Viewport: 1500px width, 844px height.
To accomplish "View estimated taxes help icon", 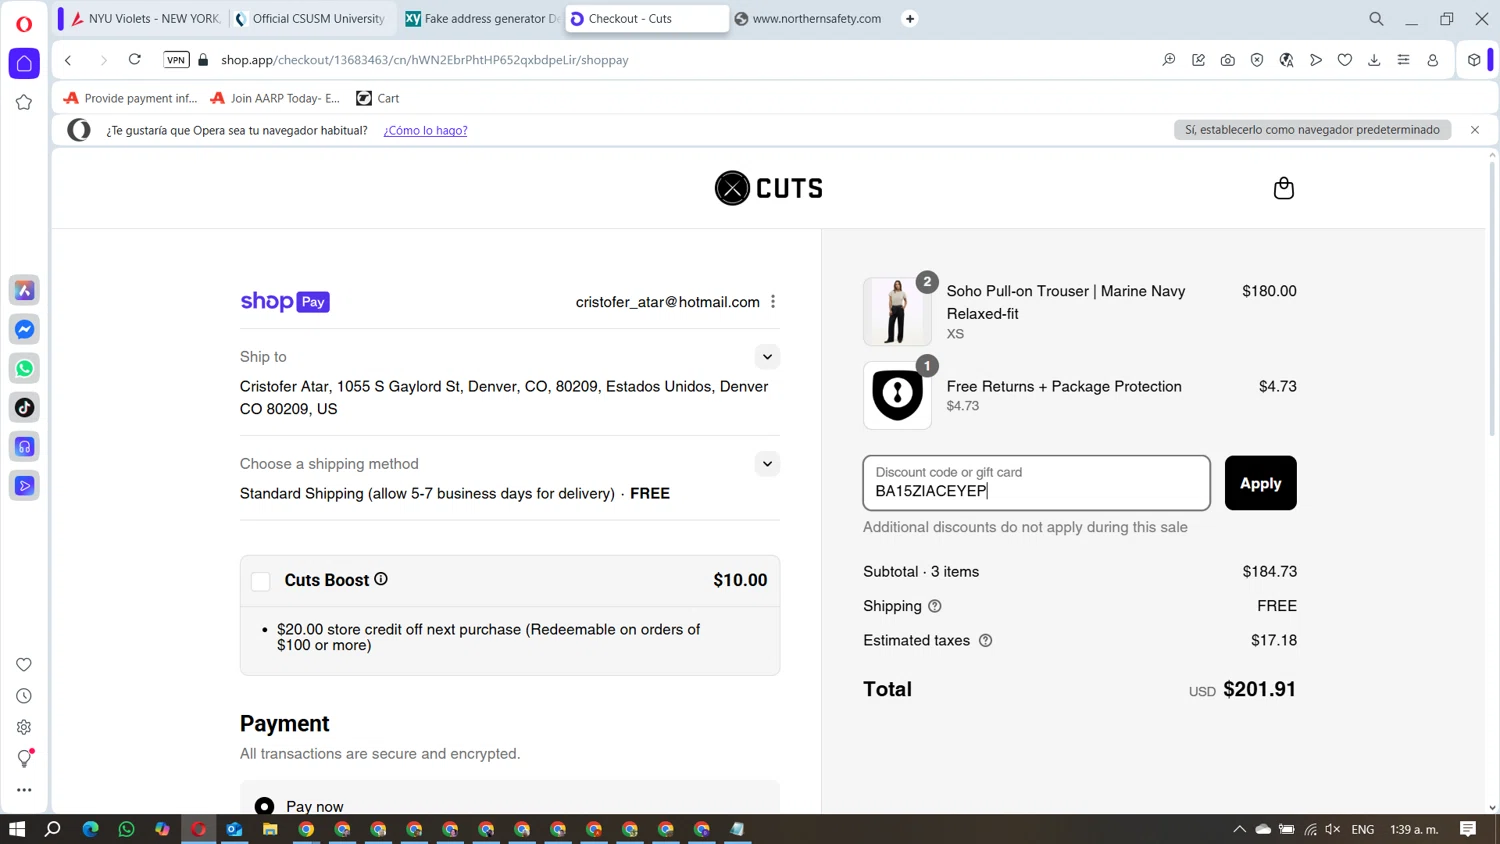I will 985,640.
